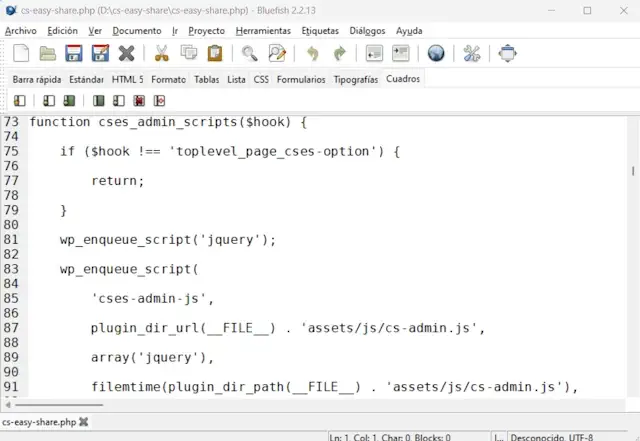Open Find with the magnifying glass icon
The height and width of the screenshot is (441, 640).
(x=250, y=53)
